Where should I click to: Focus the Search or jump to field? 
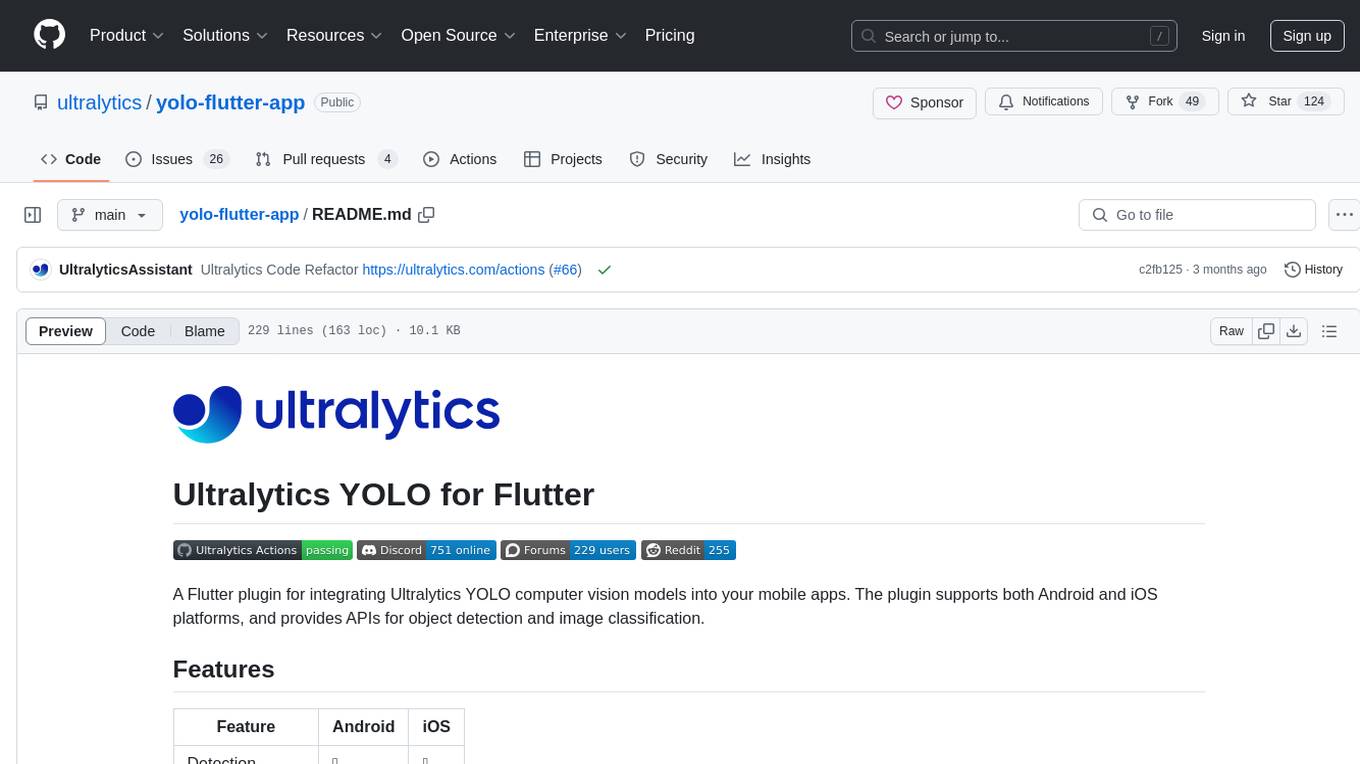point(1014,36)
